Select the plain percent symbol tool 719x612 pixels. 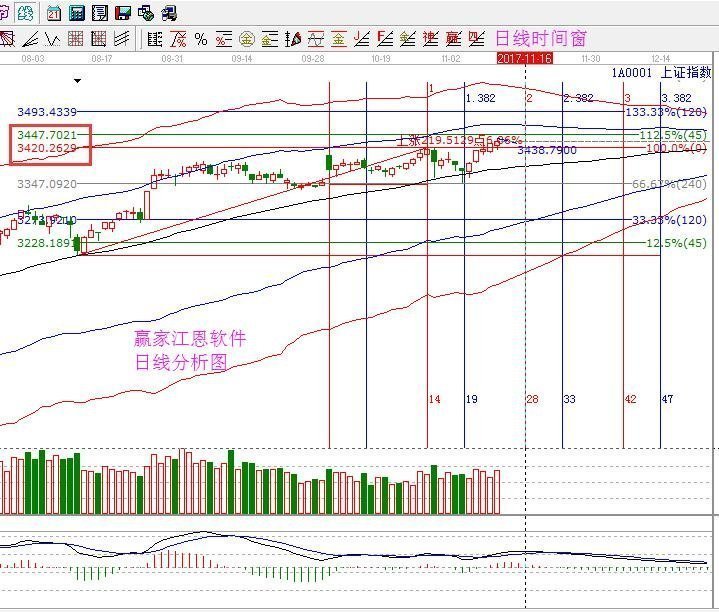click(x=201, y=39)
